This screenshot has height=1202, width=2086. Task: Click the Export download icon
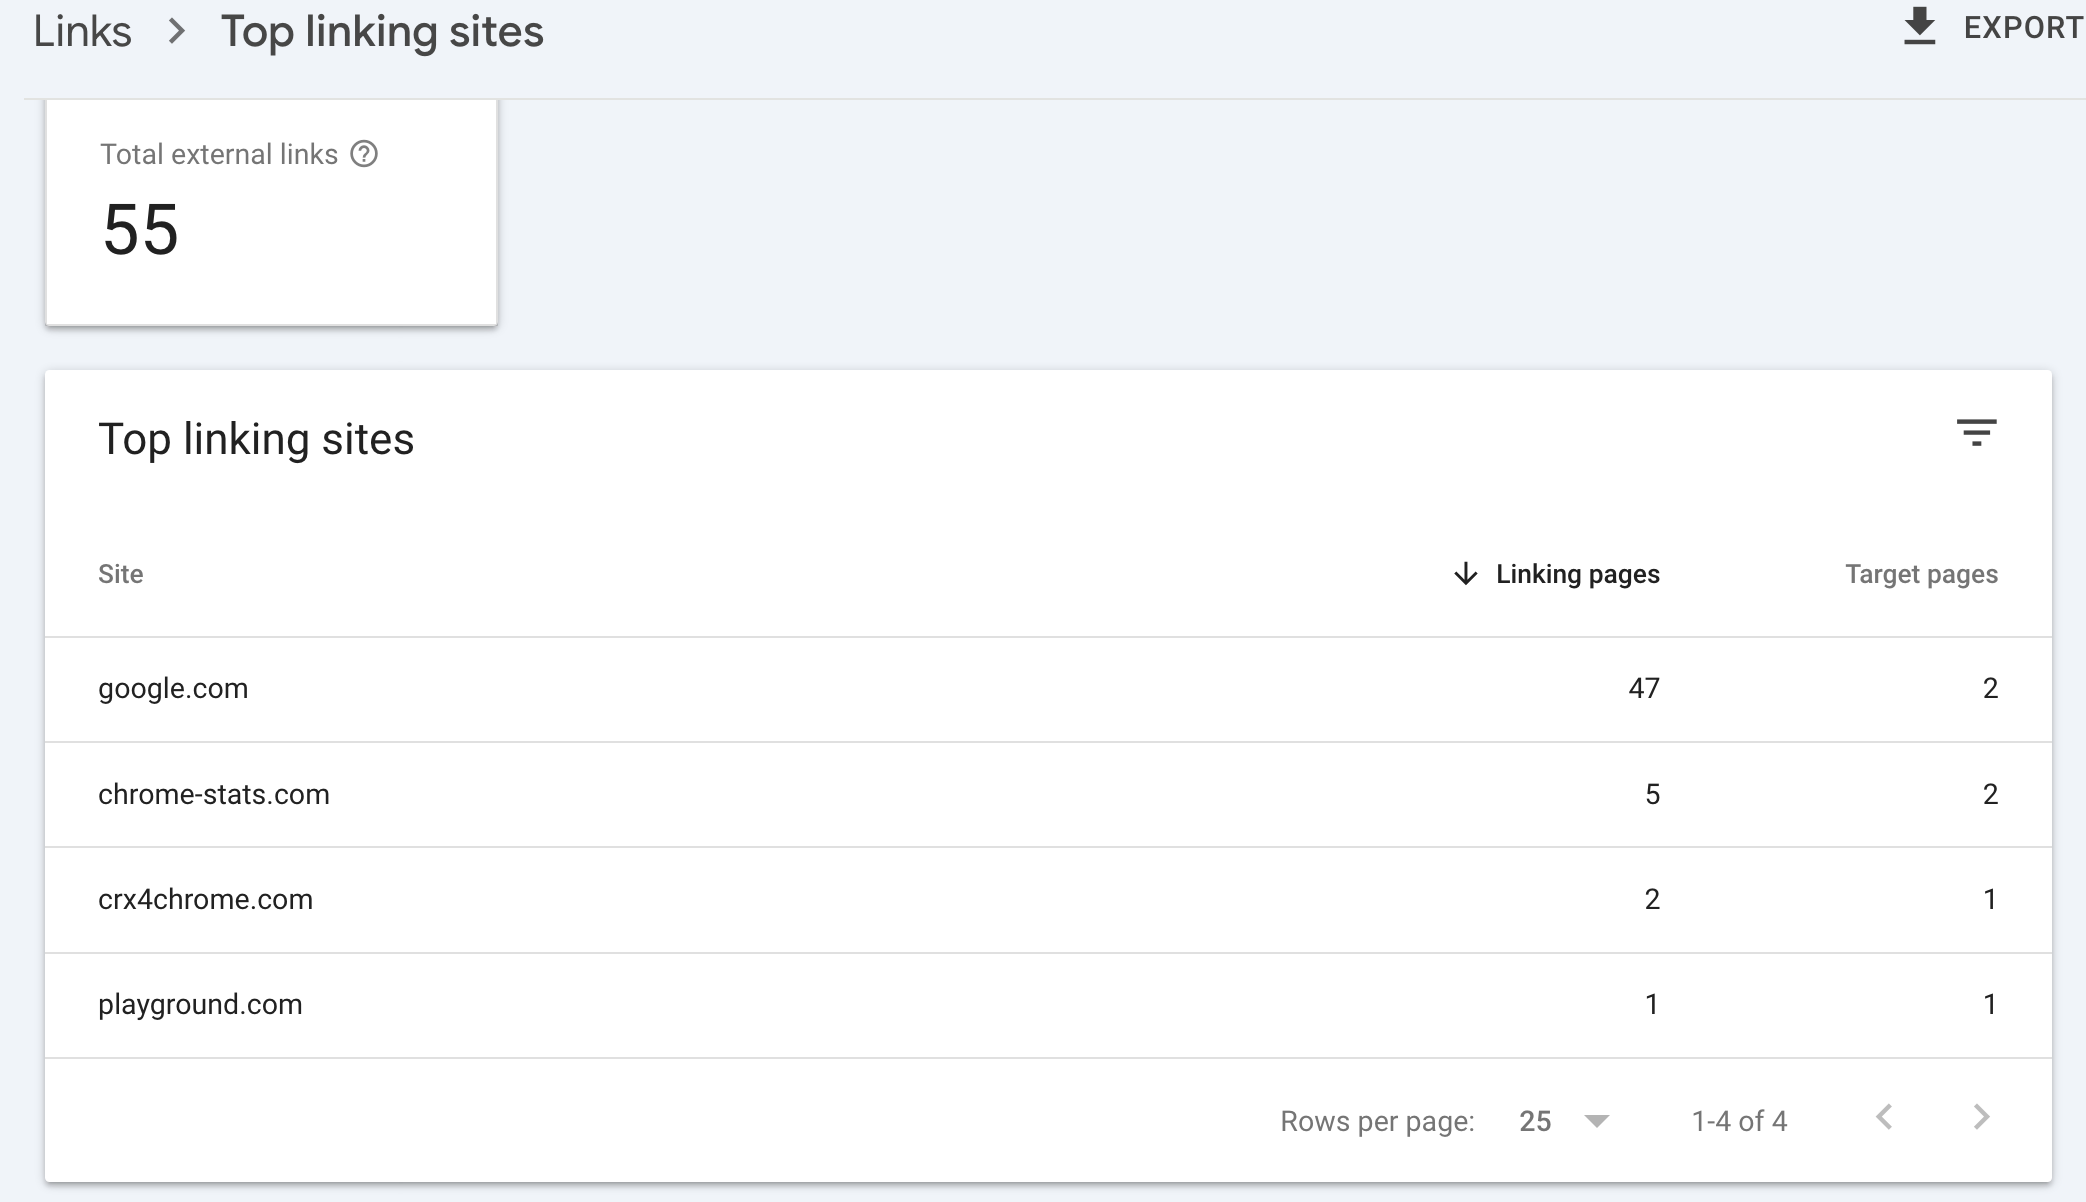point(1919,27)
